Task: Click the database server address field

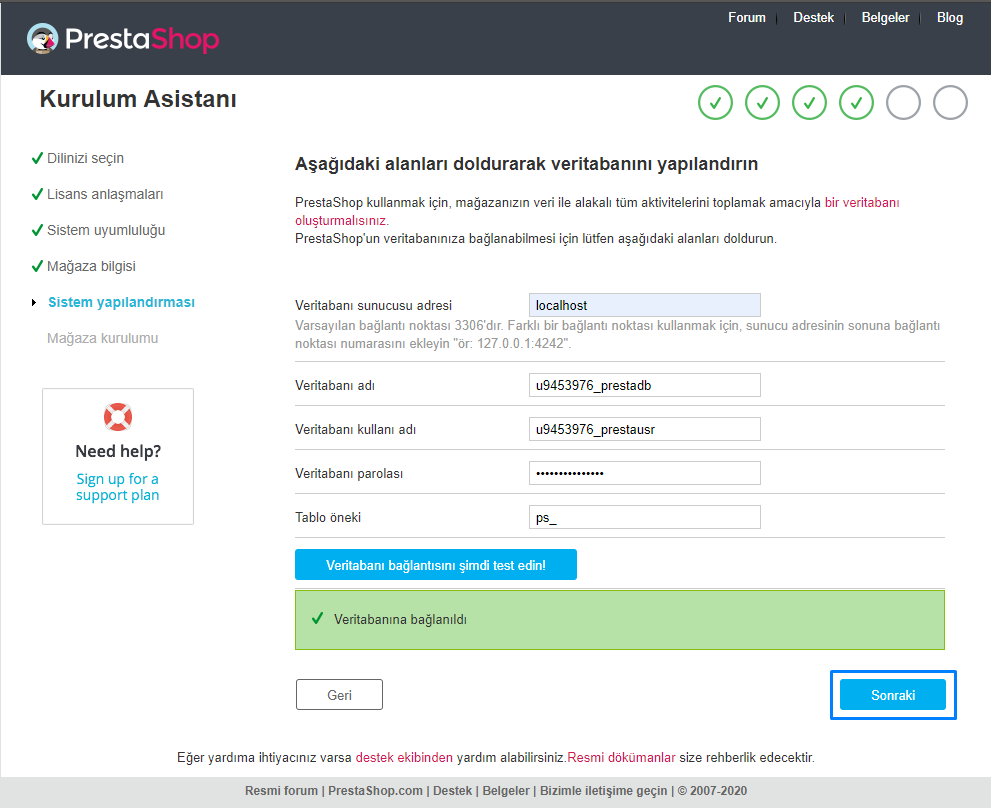Action: [x=645, y=305]
